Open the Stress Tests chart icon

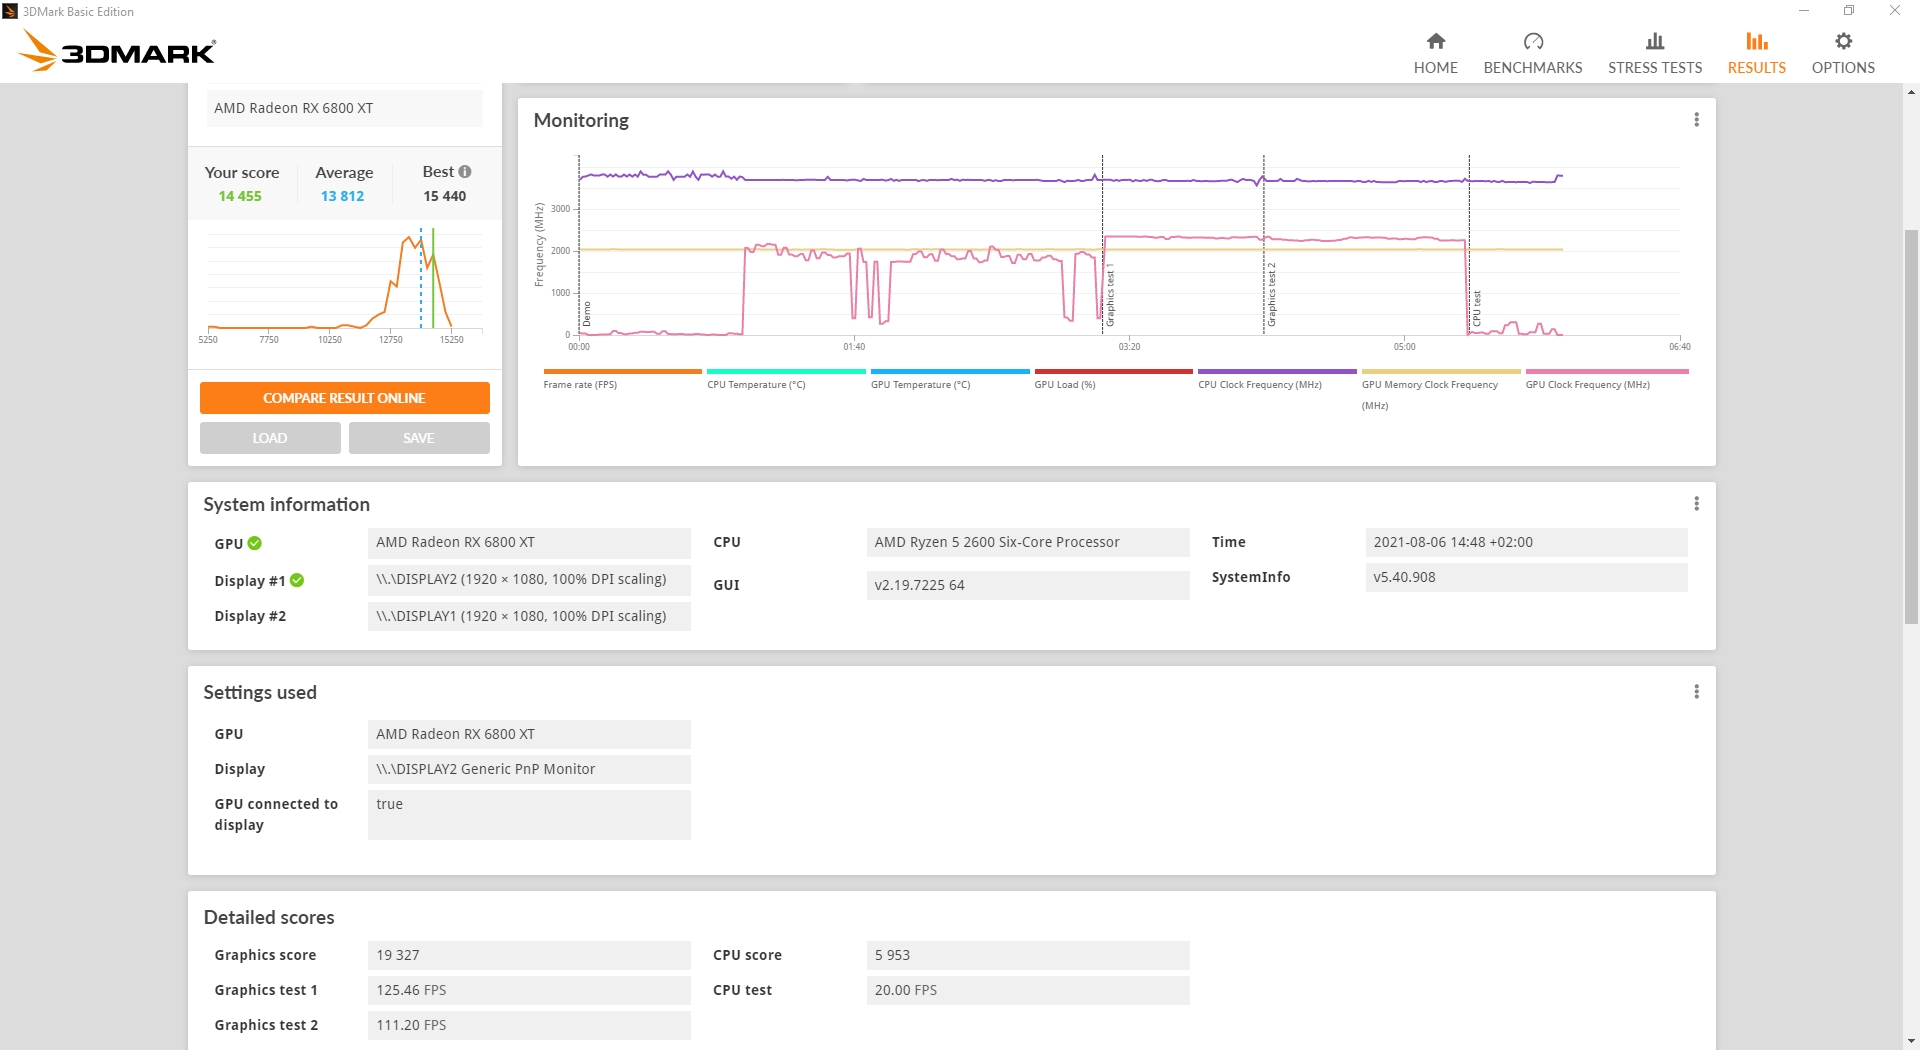click(1655, 41)
